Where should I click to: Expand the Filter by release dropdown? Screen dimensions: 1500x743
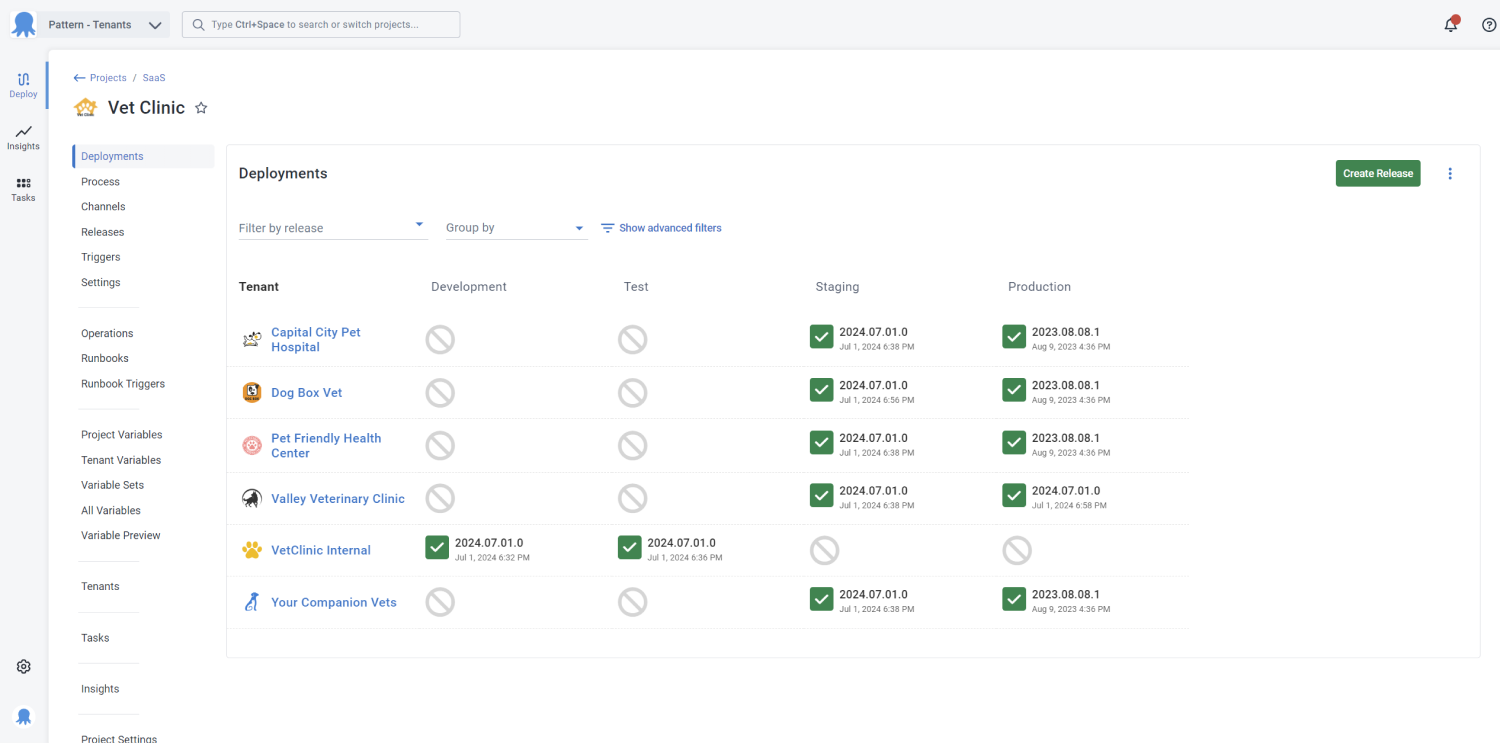point(332,228)
